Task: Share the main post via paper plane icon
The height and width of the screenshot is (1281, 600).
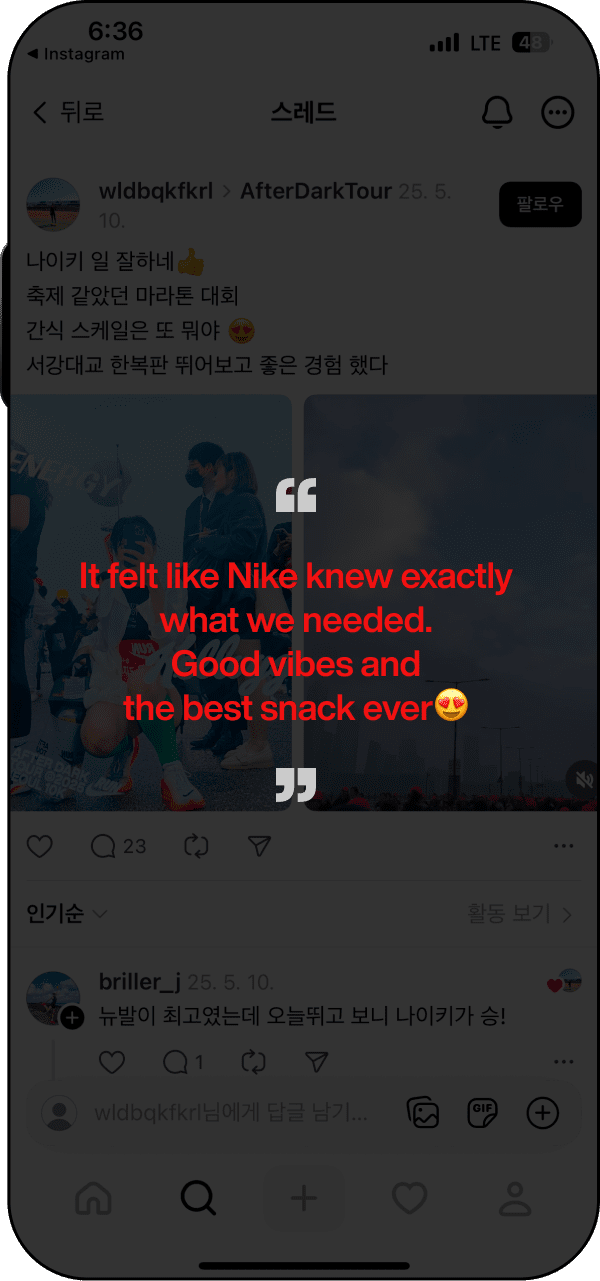Action: click(259, 847)
